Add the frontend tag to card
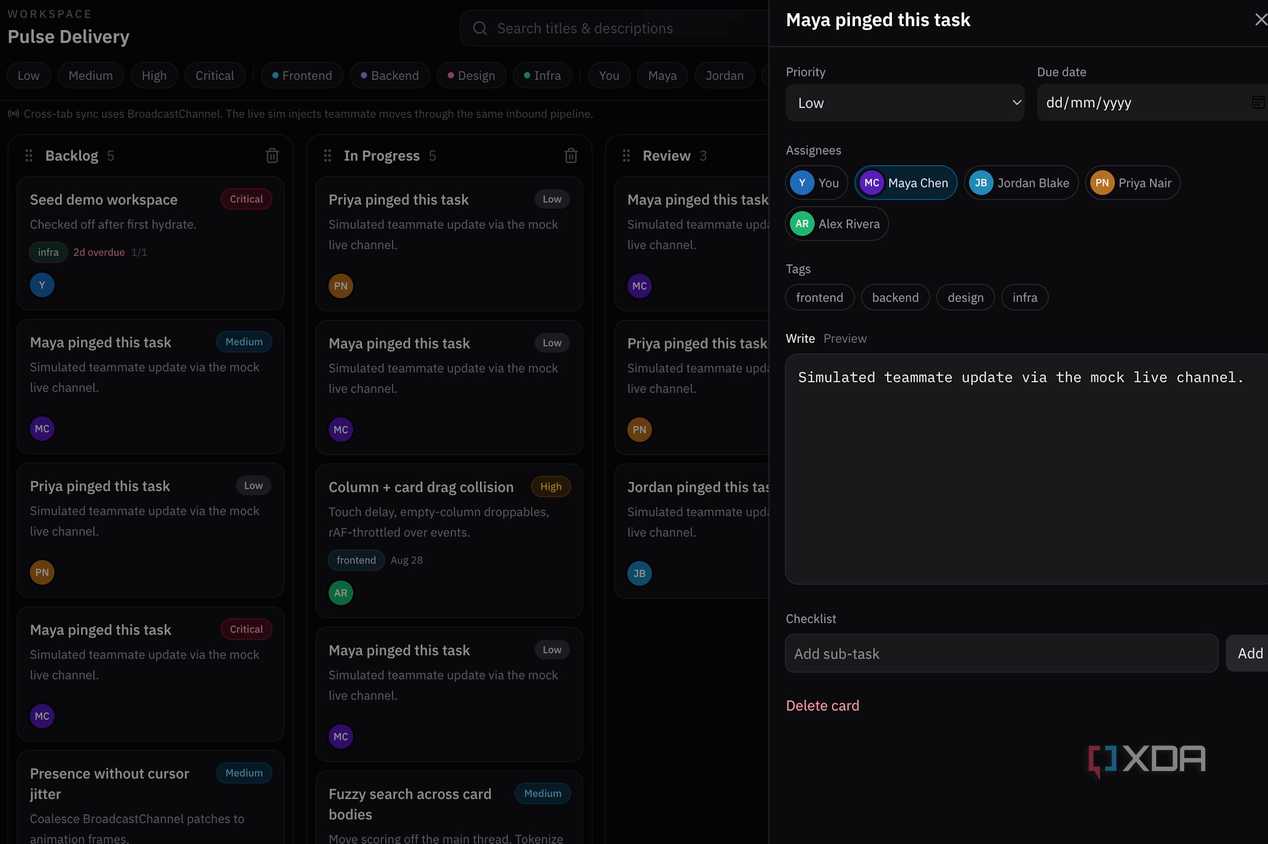 (x=820, y=297)
